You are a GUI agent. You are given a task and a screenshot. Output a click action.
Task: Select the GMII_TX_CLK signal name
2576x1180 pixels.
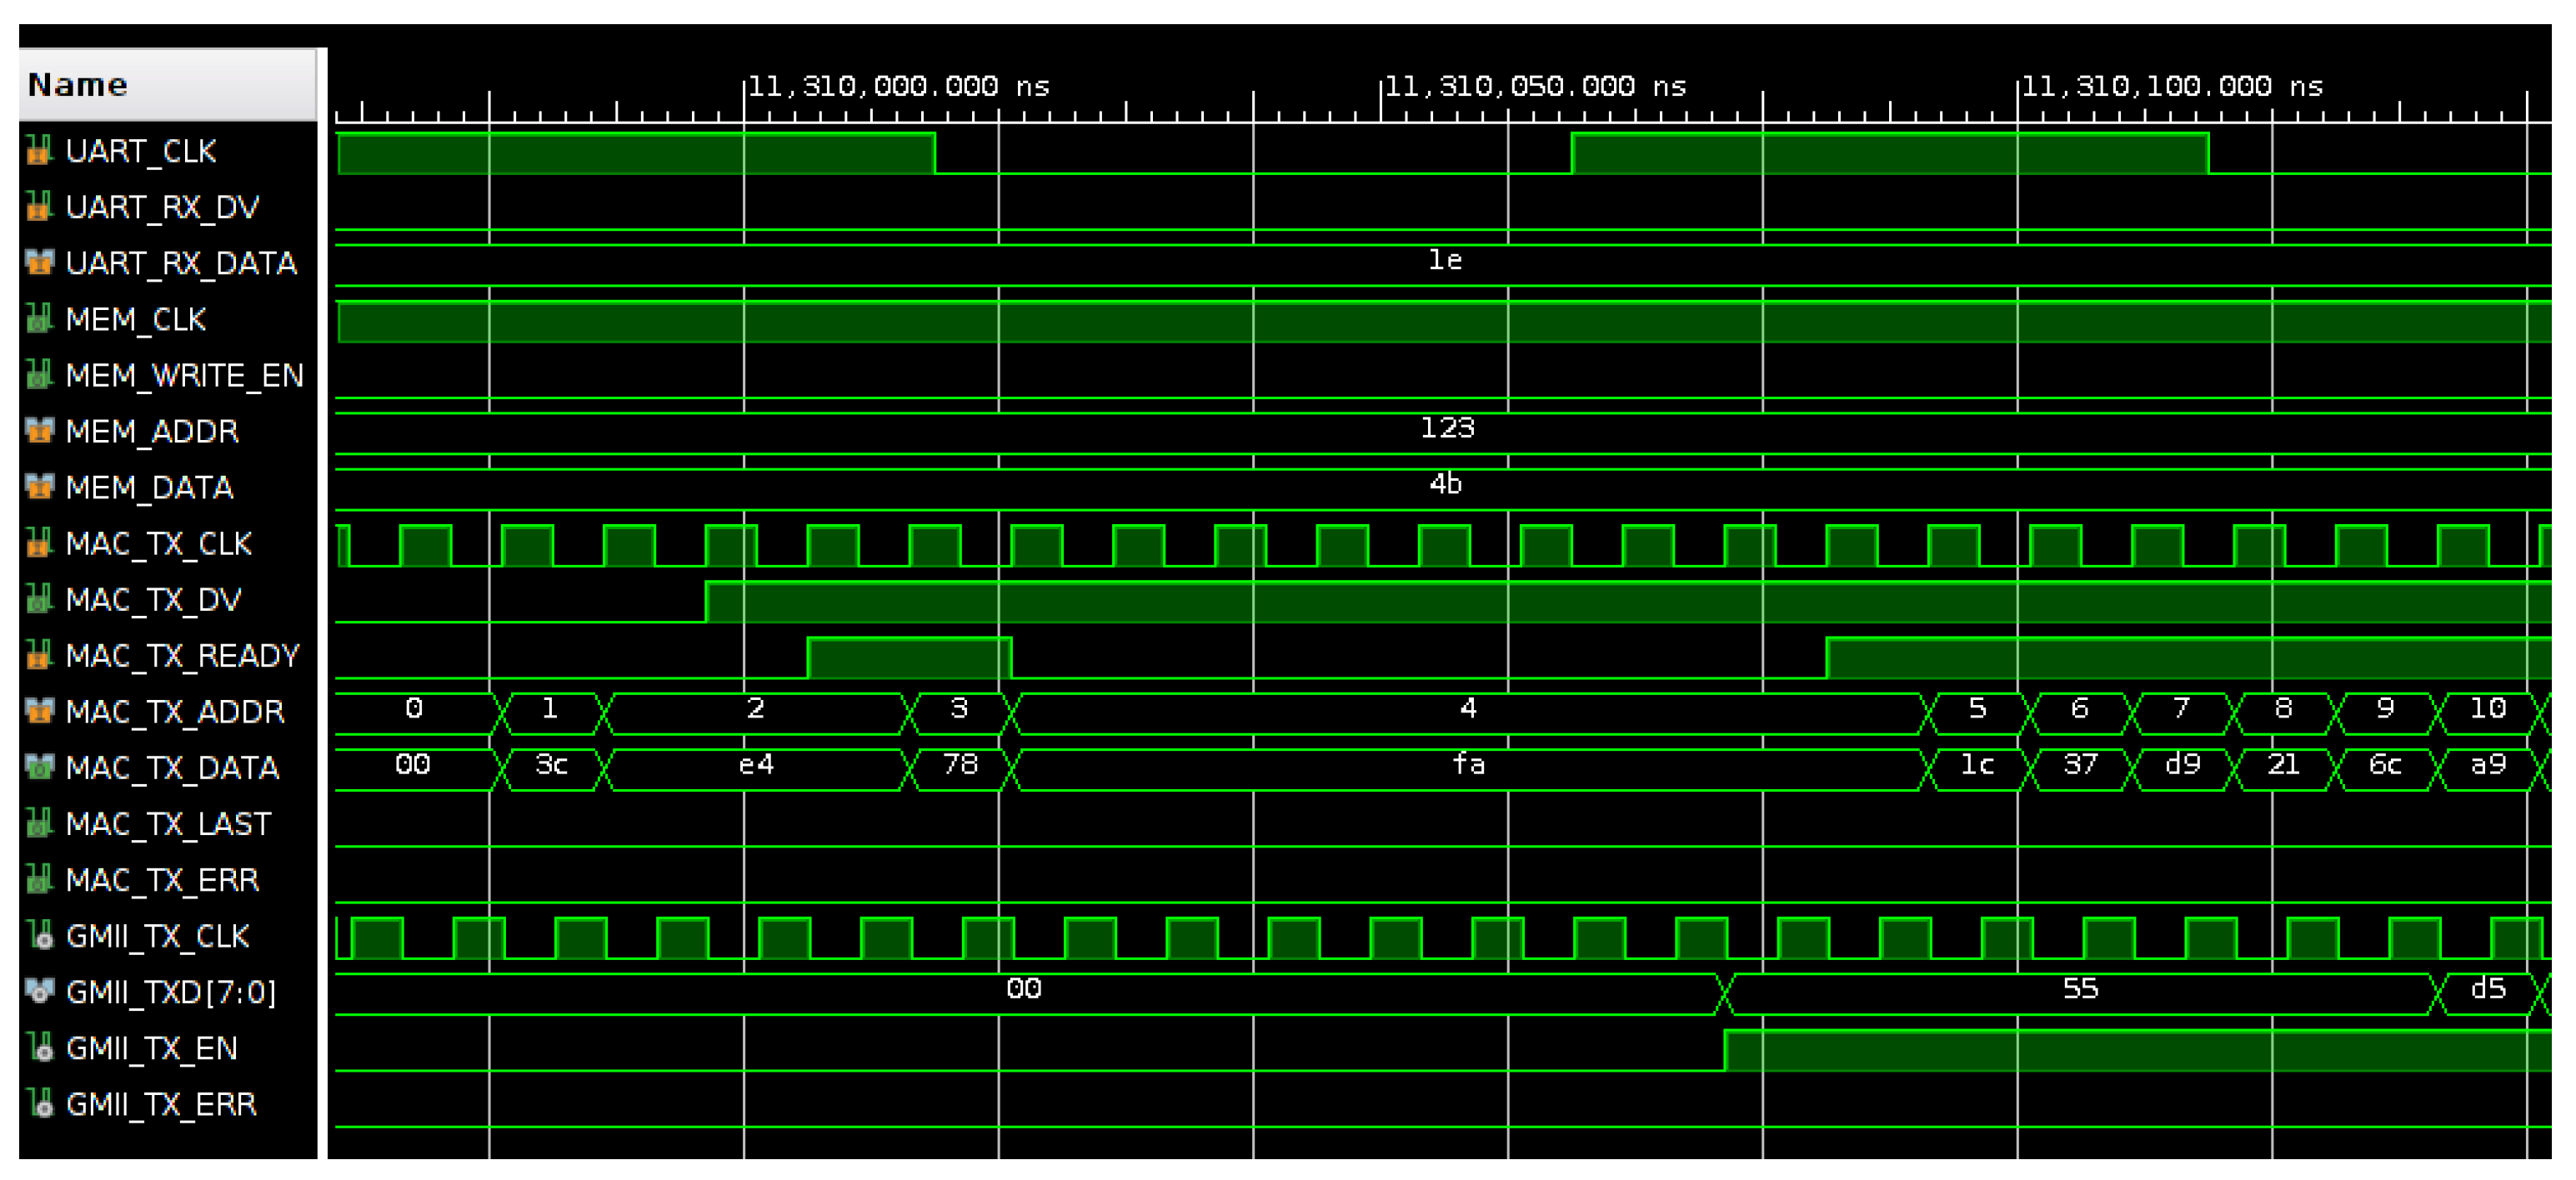coord(157,935)
